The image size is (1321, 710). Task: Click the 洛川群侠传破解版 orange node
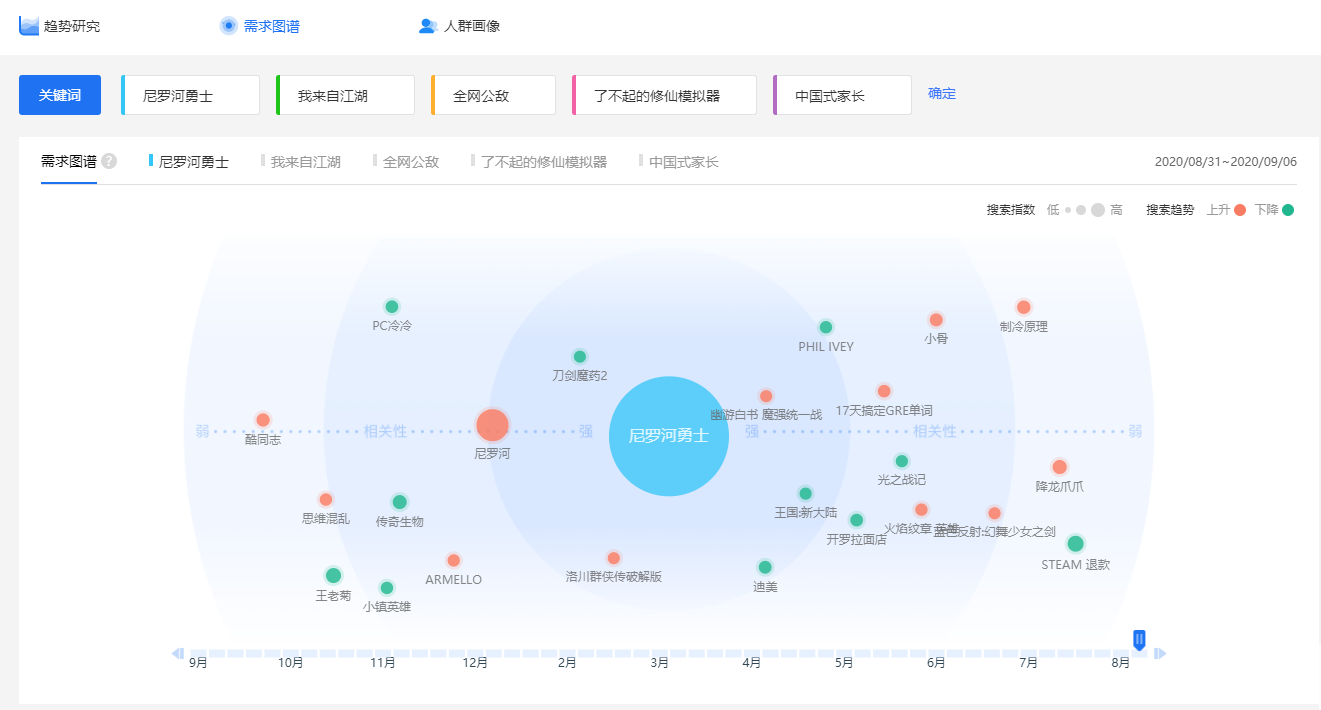click(x=613, y=558)
